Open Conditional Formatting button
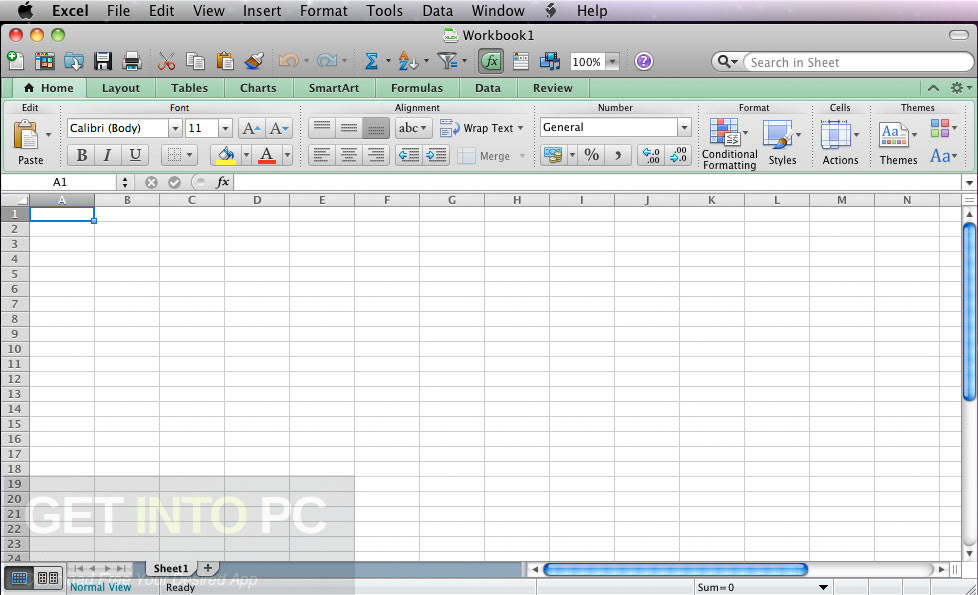The image size is (978, 595). (729, 143)
